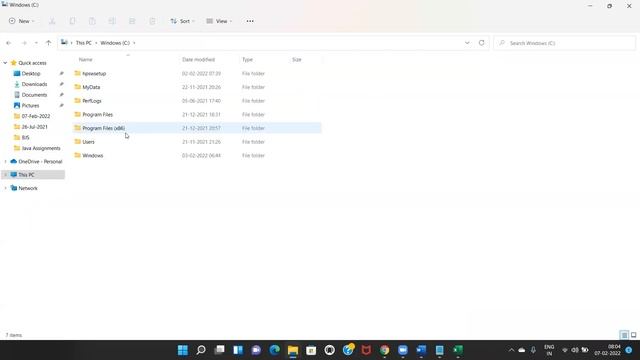Go back with the left arrow button
Viewport: 640px width, 360px height.
coord(9,43)
